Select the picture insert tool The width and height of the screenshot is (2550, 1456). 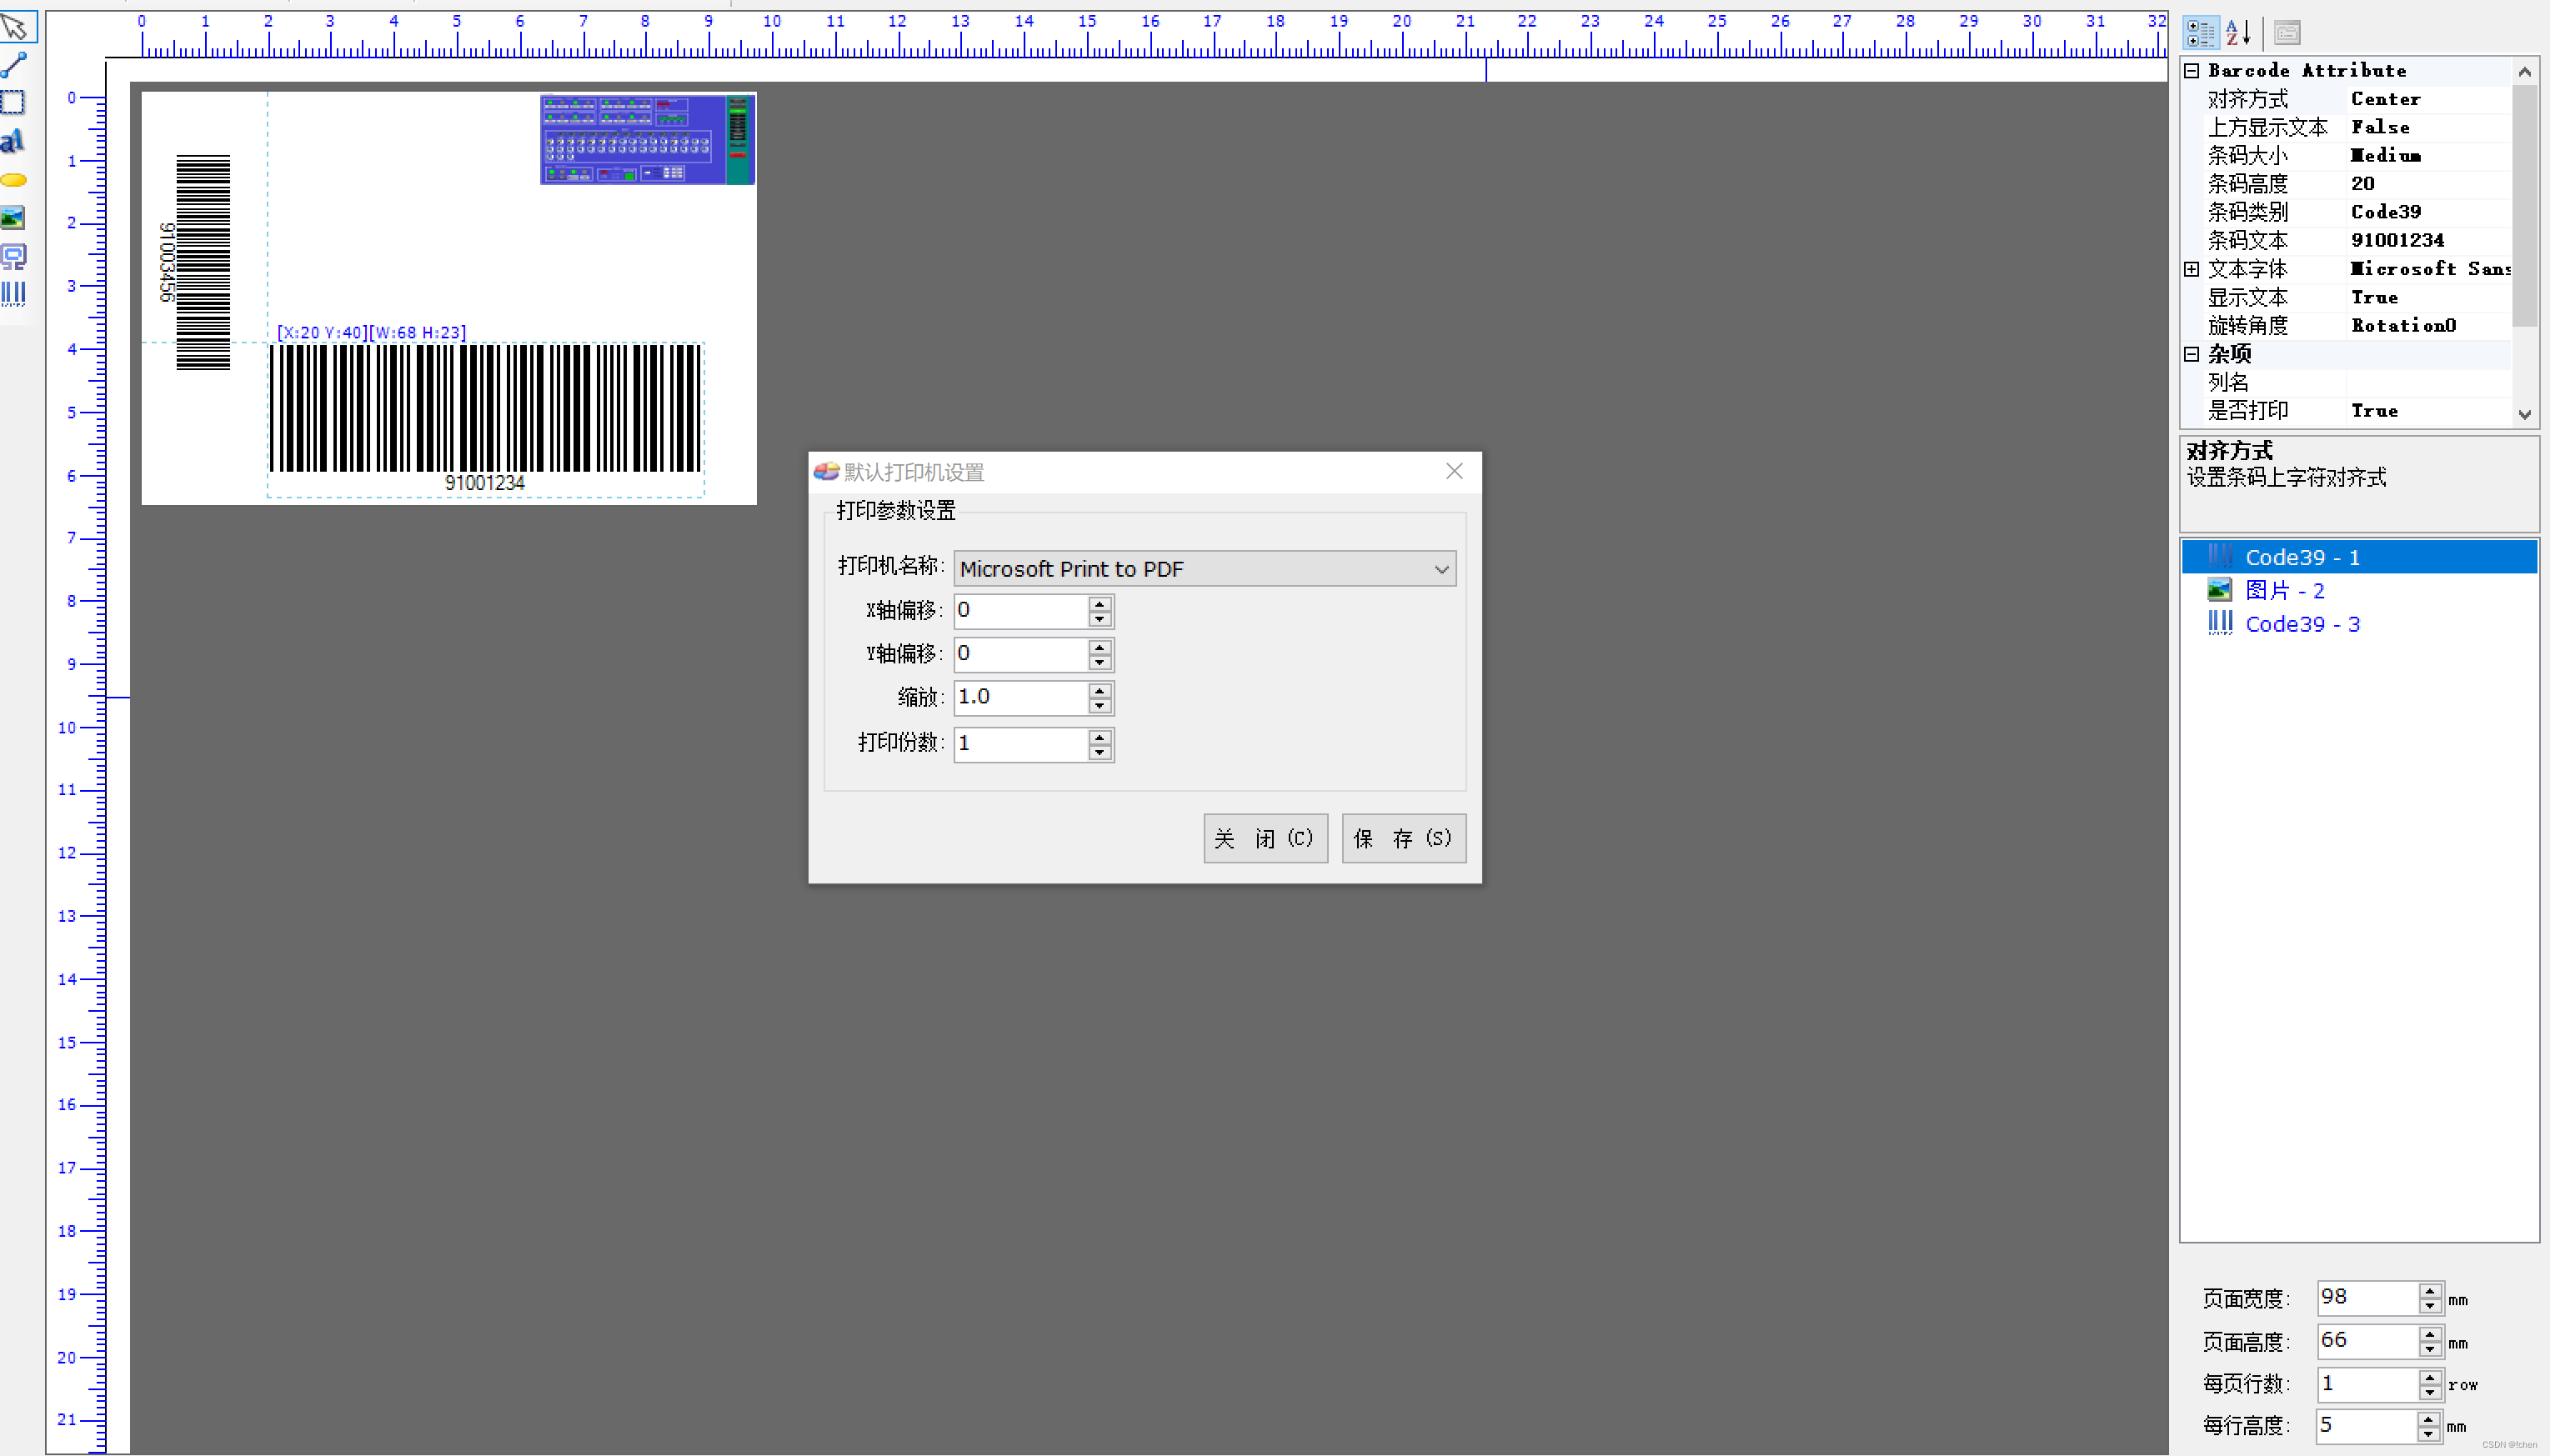(x=13, y=218)
